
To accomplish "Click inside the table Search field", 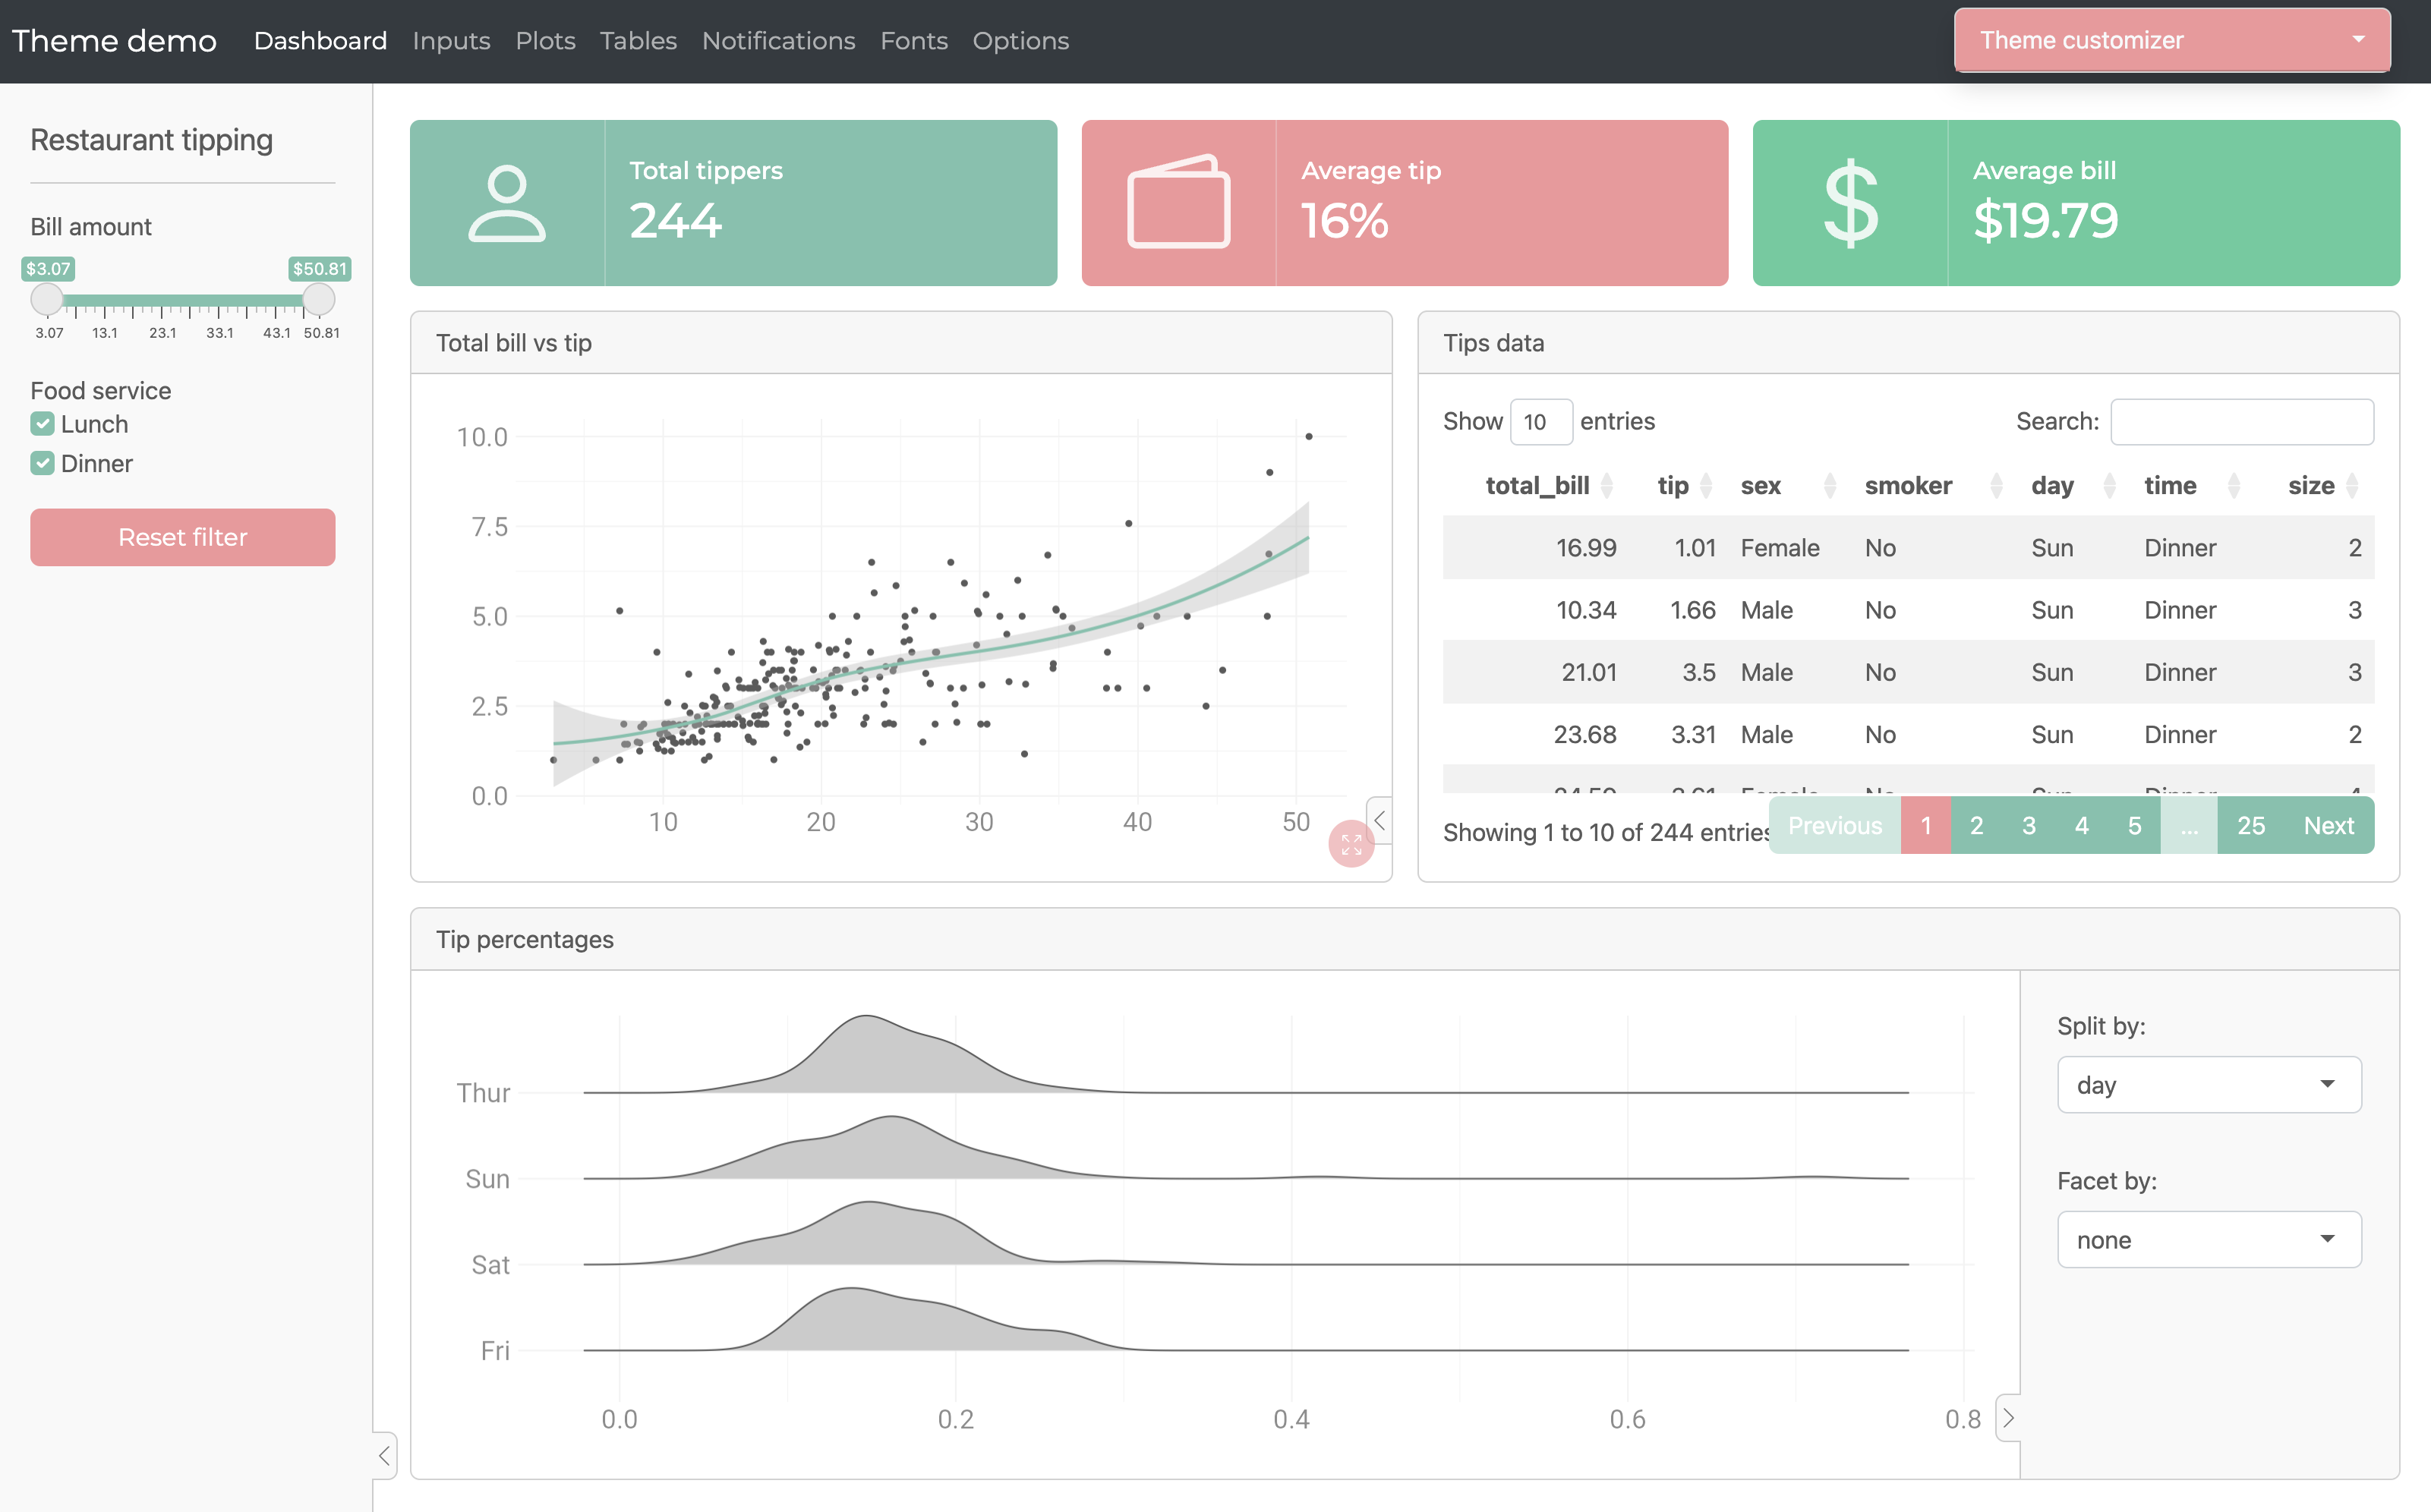I will [x=2241, y=421].
